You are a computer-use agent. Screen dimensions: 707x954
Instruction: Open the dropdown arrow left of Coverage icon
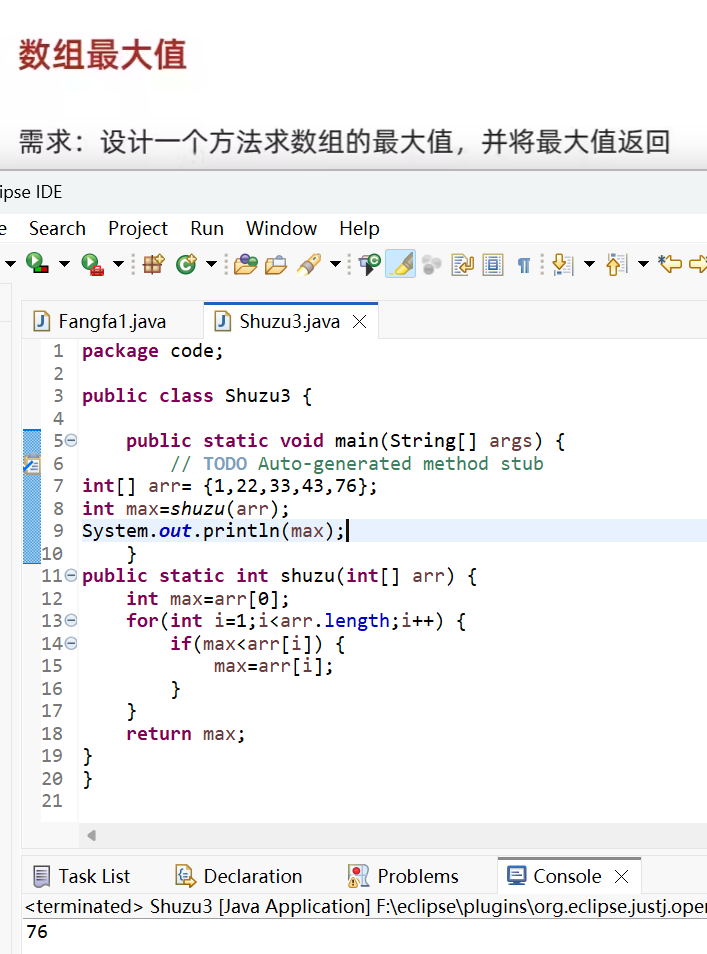pos(10,264)
